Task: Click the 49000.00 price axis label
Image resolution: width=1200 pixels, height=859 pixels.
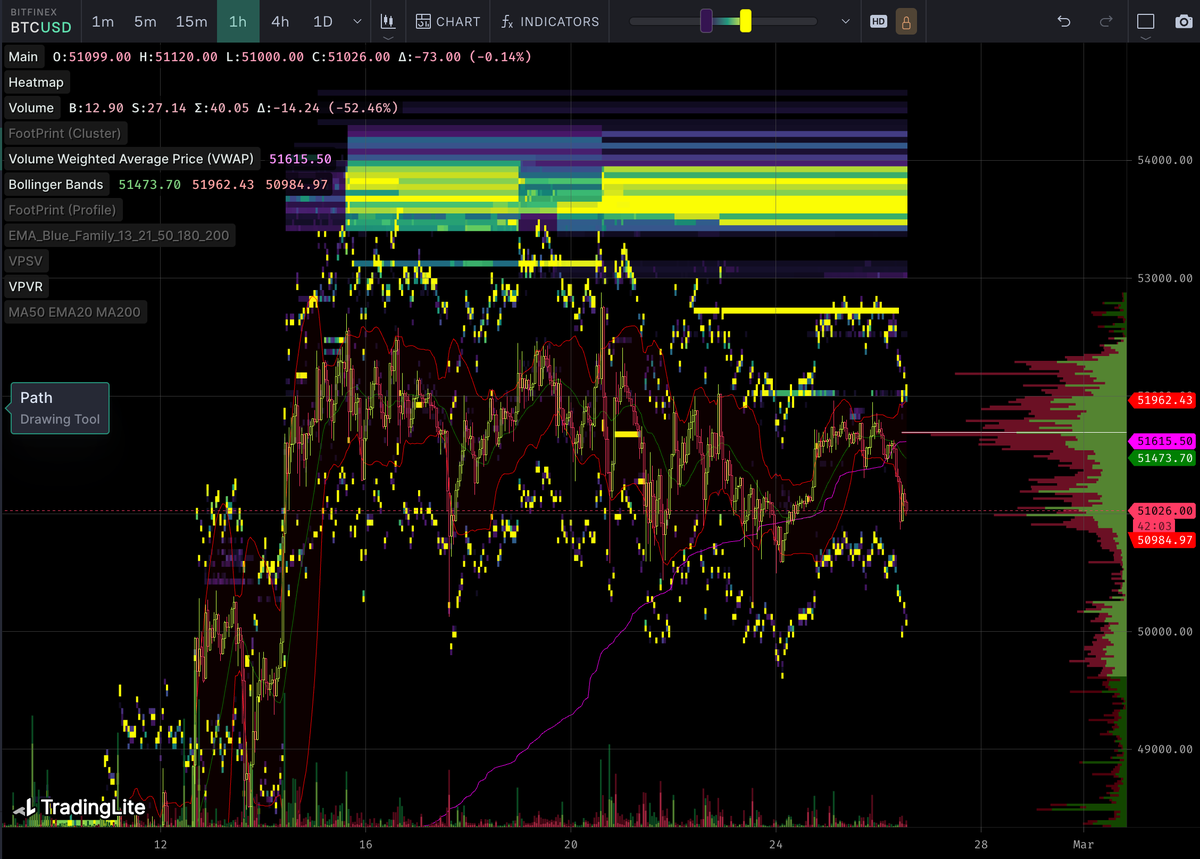Action: [x=1165, y=749]
